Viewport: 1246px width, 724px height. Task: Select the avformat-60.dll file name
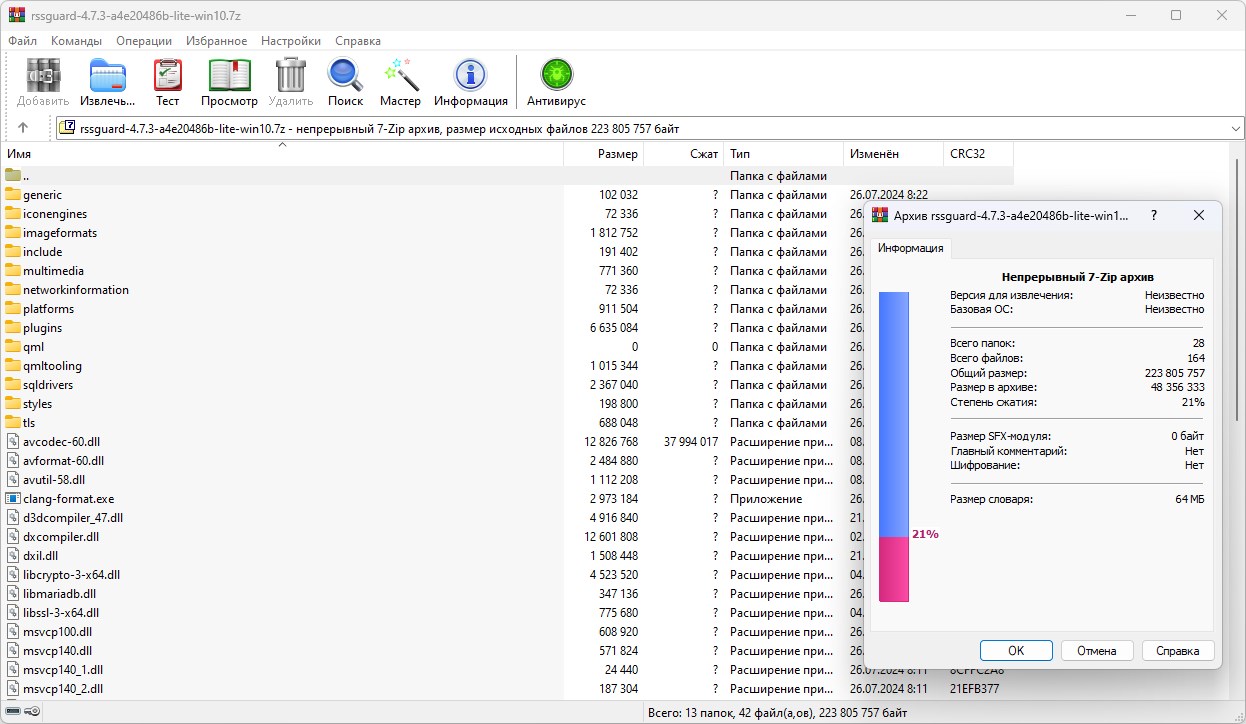(x=63, y=461)
